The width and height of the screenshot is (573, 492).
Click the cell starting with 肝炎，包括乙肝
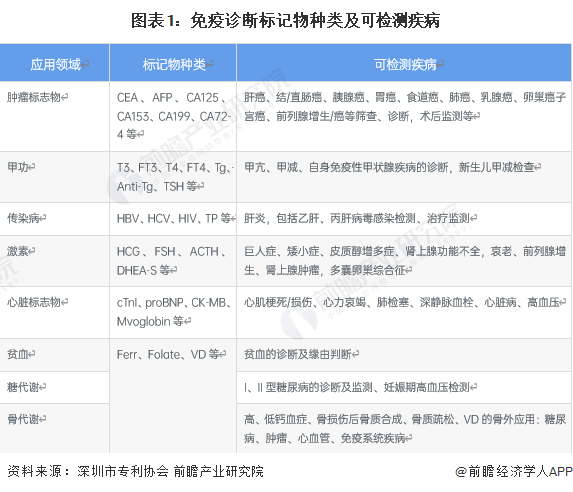[x=404, y=219]
